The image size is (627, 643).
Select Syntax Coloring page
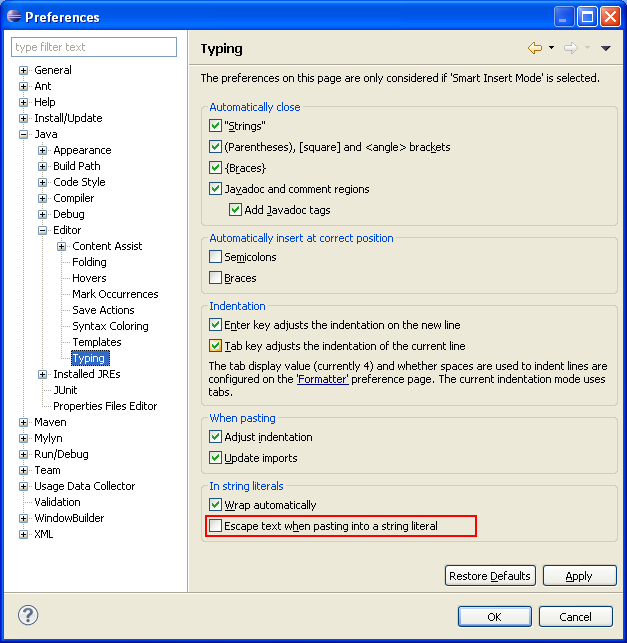[x=110, y=326]
